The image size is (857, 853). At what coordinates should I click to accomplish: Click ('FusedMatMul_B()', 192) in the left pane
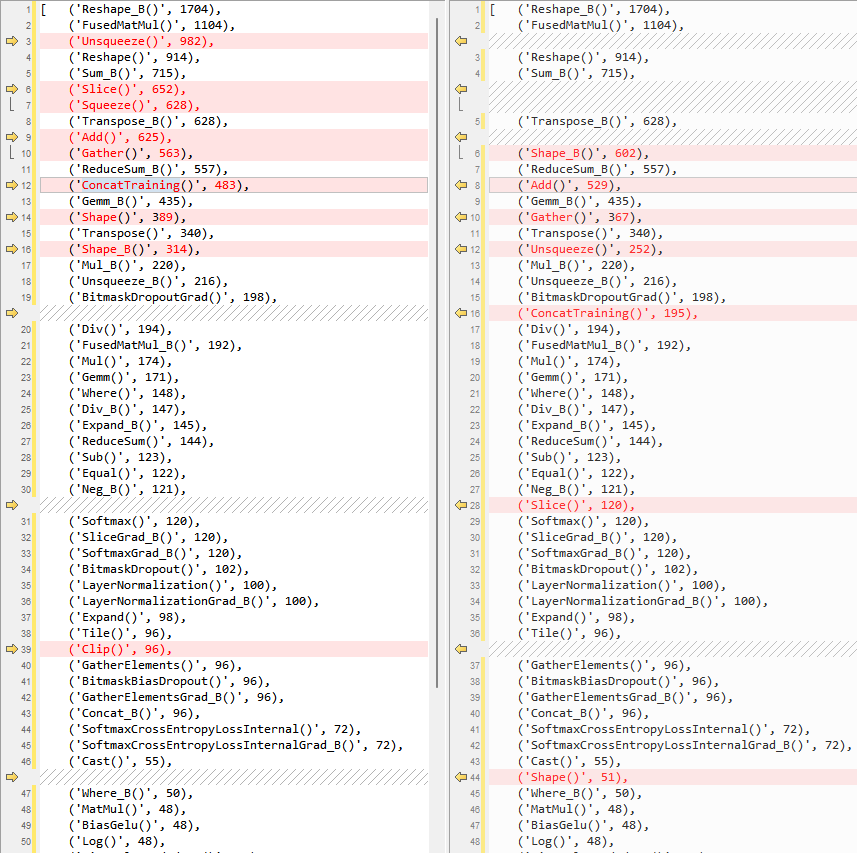[x=156, y=345]
